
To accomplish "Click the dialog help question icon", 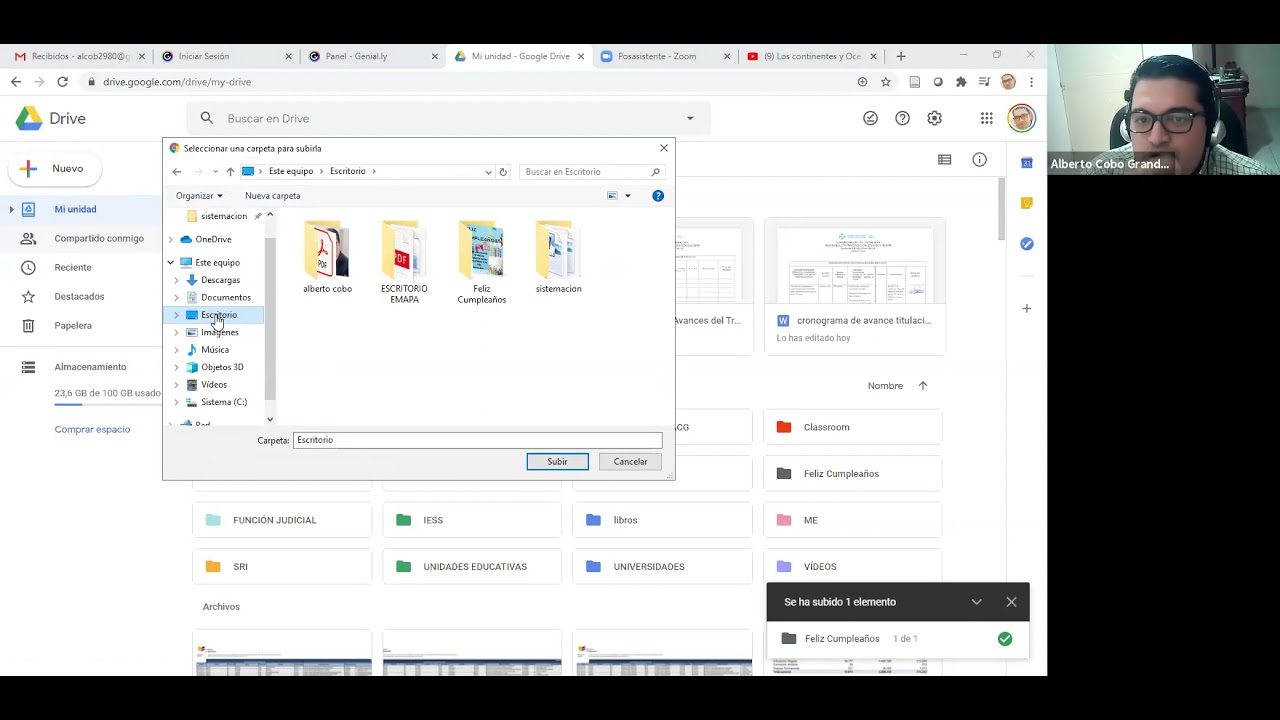I will click(658, 196).
